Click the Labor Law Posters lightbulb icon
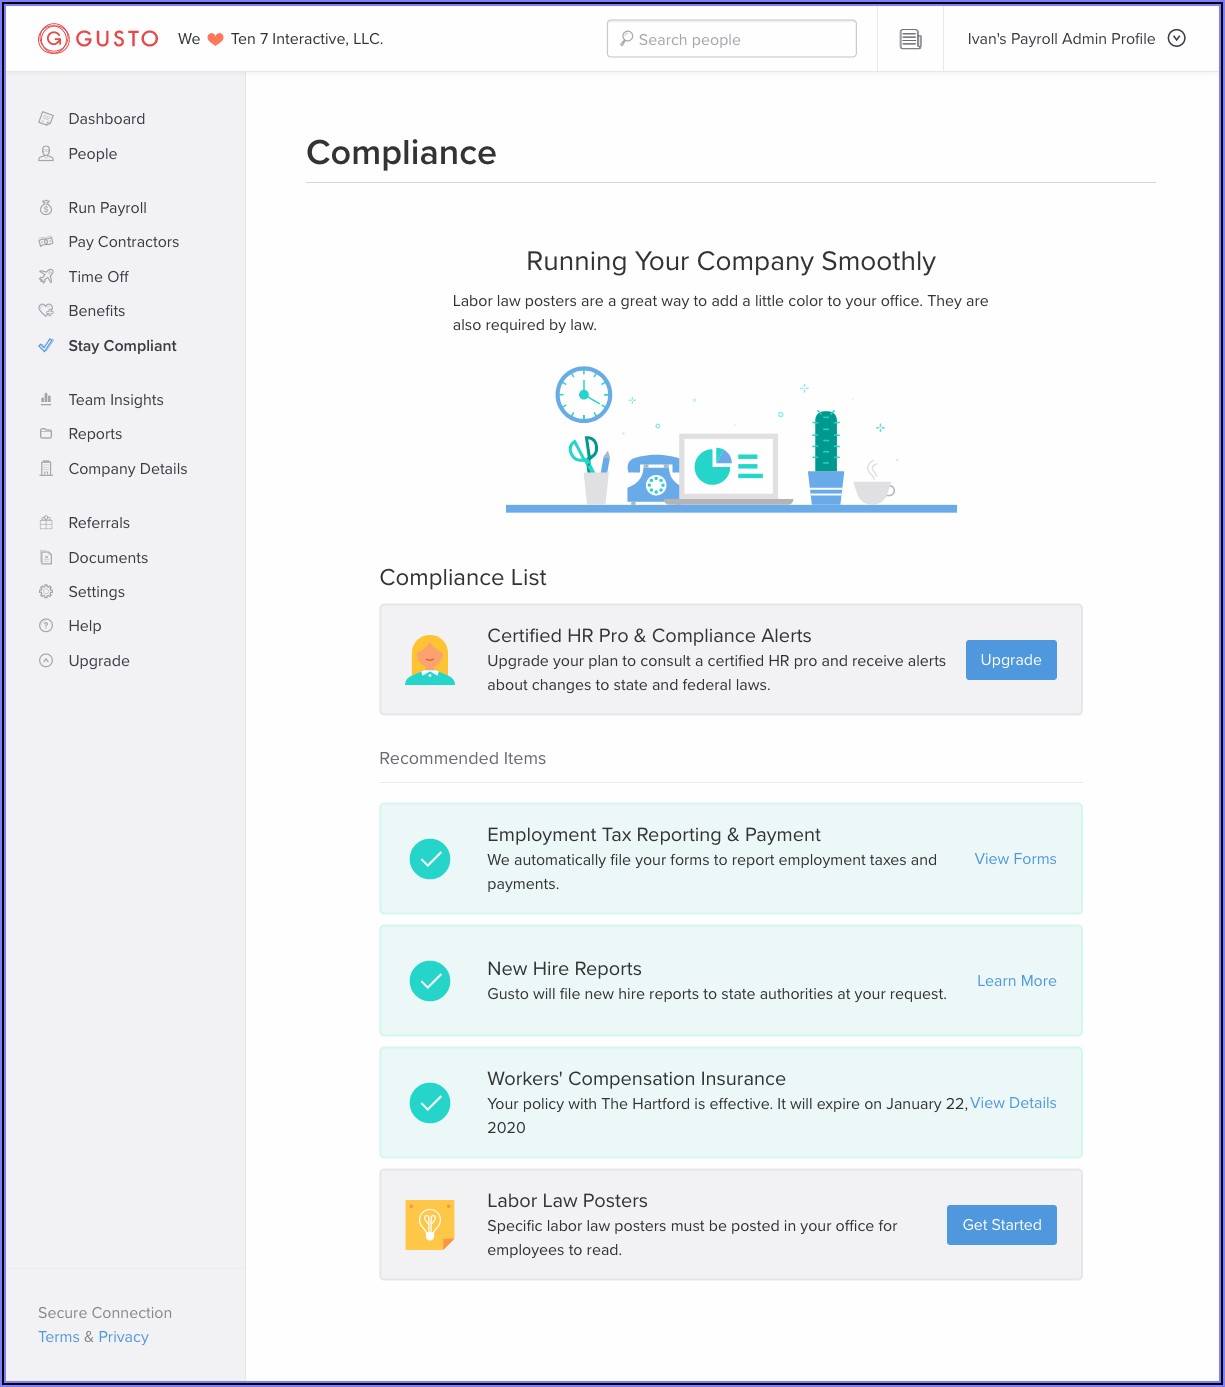1225x1387 pixels. tap(430, 1225)
